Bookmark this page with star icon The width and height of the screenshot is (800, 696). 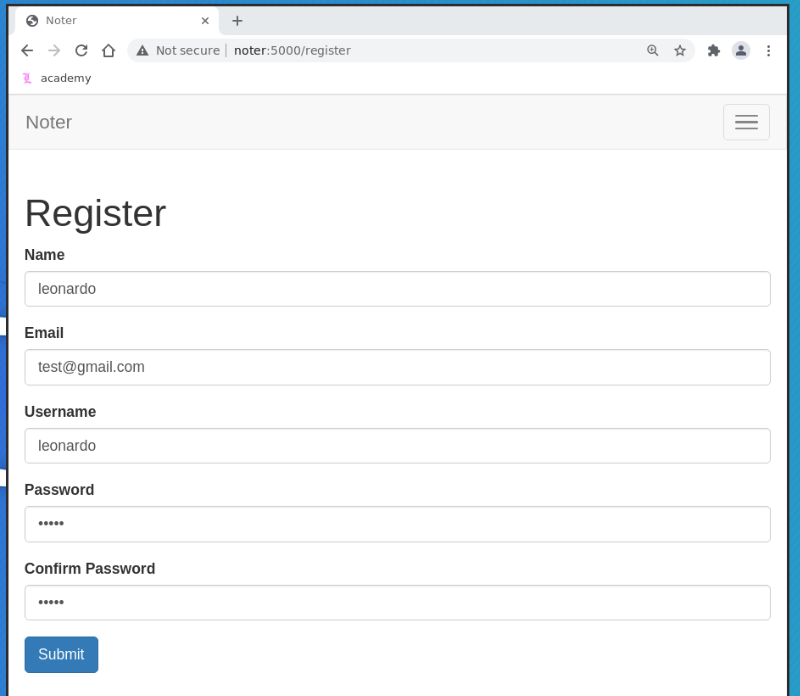680,51
